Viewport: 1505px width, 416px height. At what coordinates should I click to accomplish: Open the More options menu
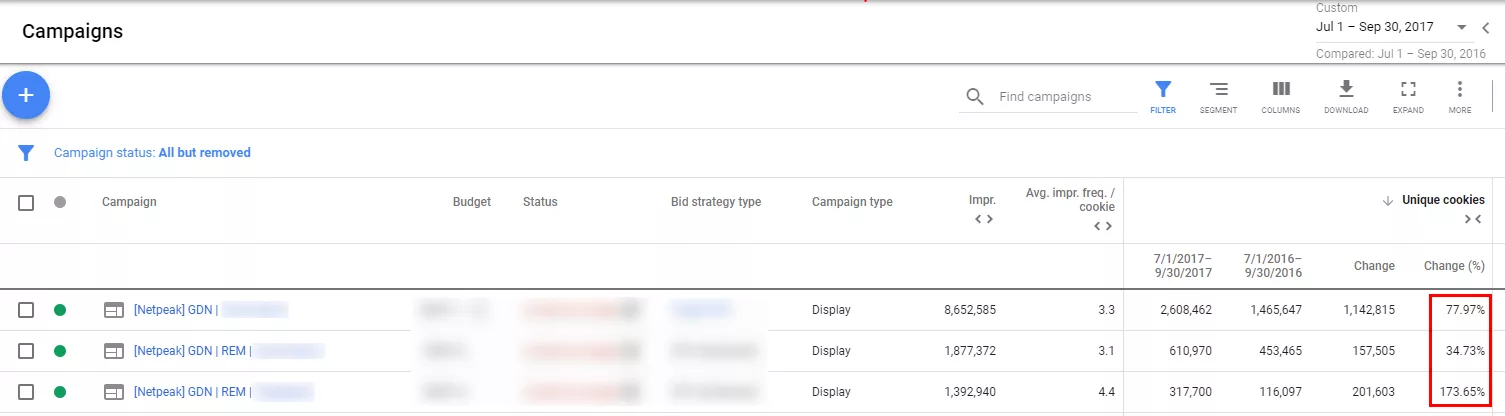[x=1460, y=97]
